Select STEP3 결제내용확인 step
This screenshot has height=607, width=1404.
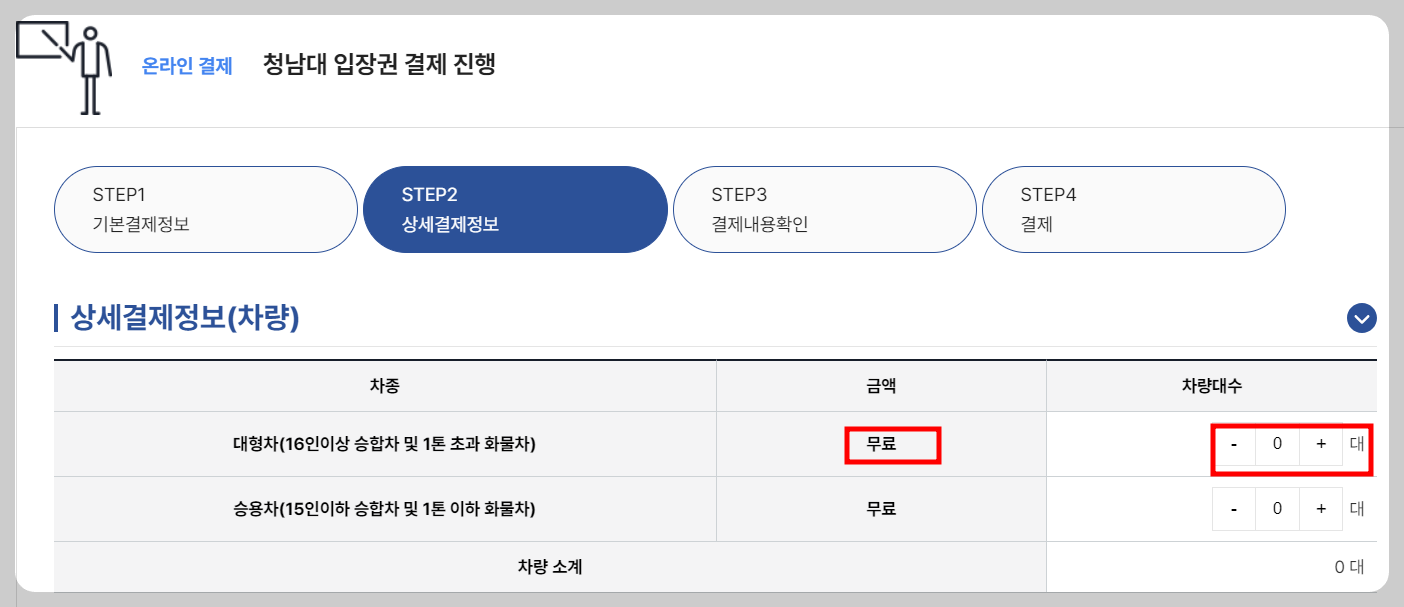[x=824, y=209]
